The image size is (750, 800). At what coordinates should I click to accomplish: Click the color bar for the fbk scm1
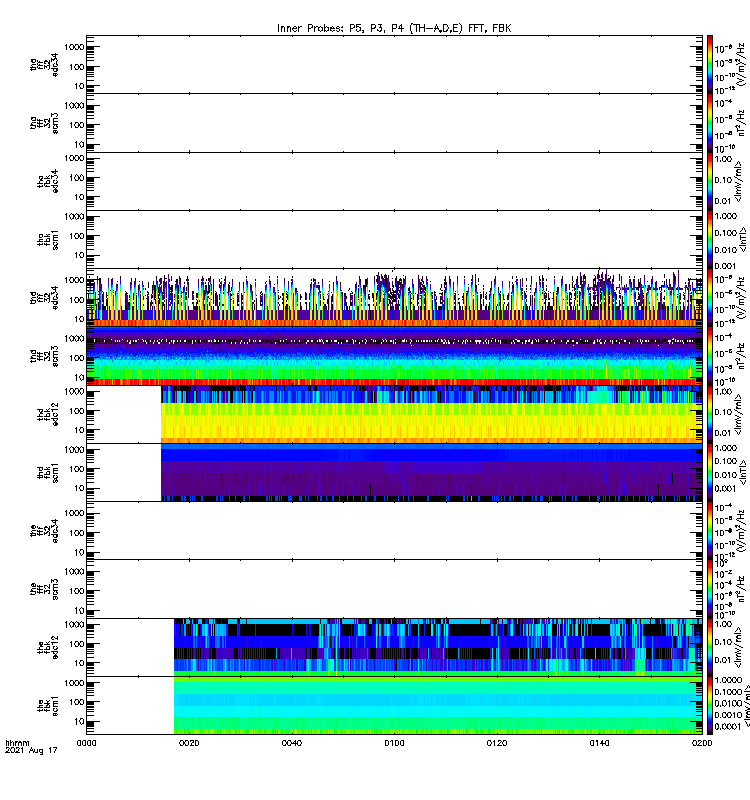pyautogui.click(x=710, y=706)
